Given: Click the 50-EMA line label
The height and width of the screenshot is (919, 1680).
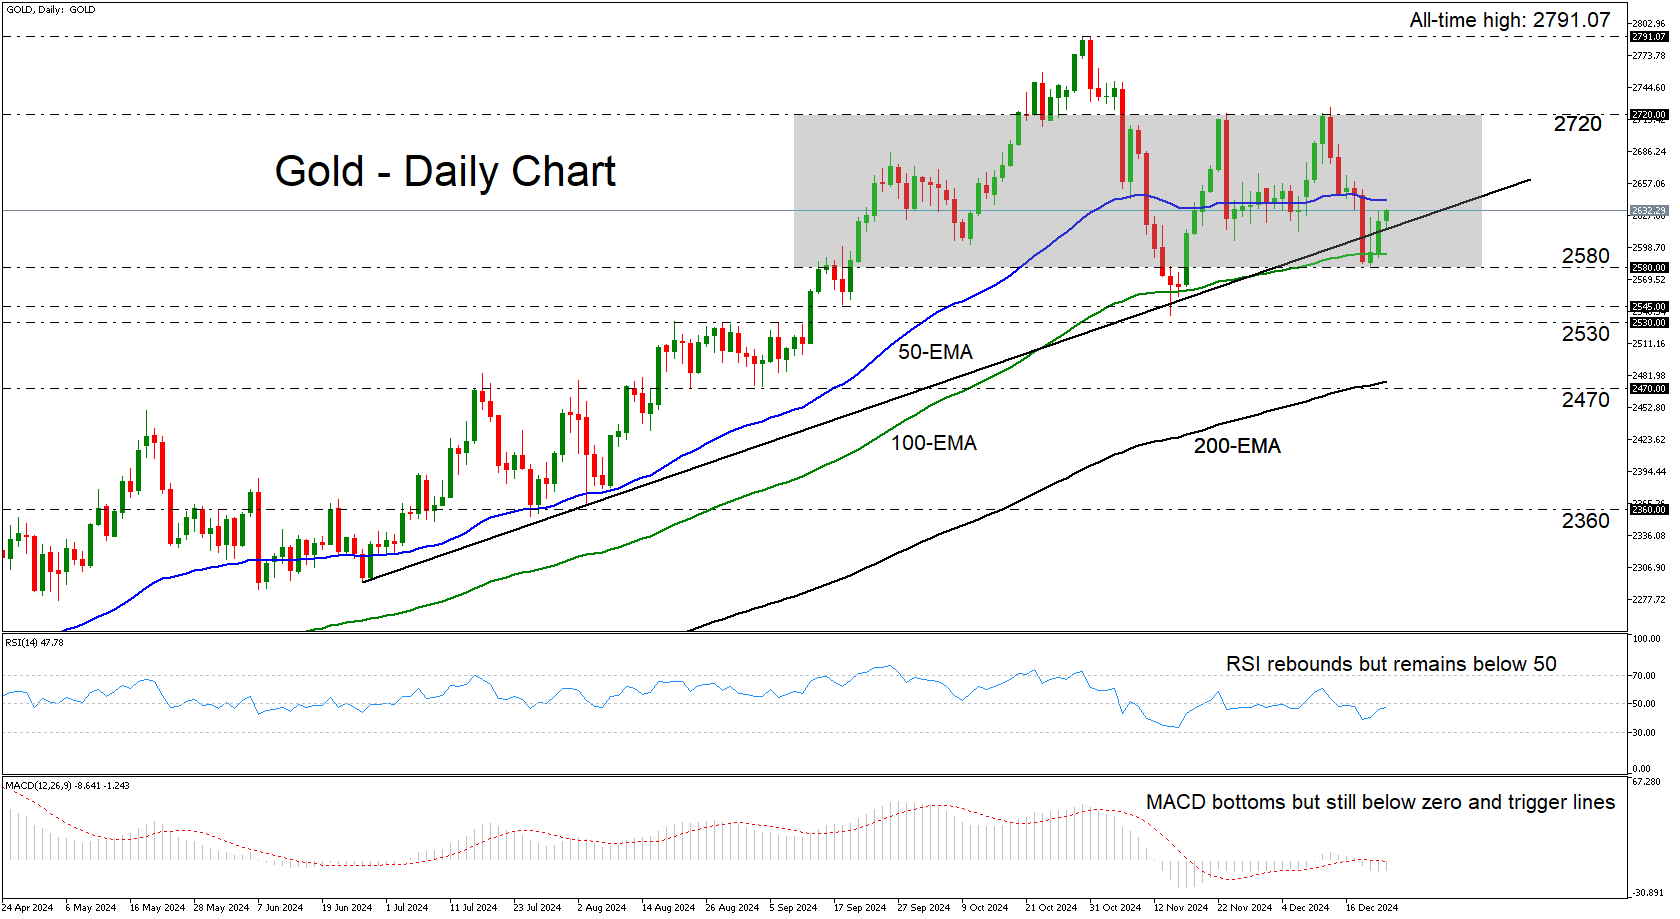Looking at the screenshot, I should [934, 352].
